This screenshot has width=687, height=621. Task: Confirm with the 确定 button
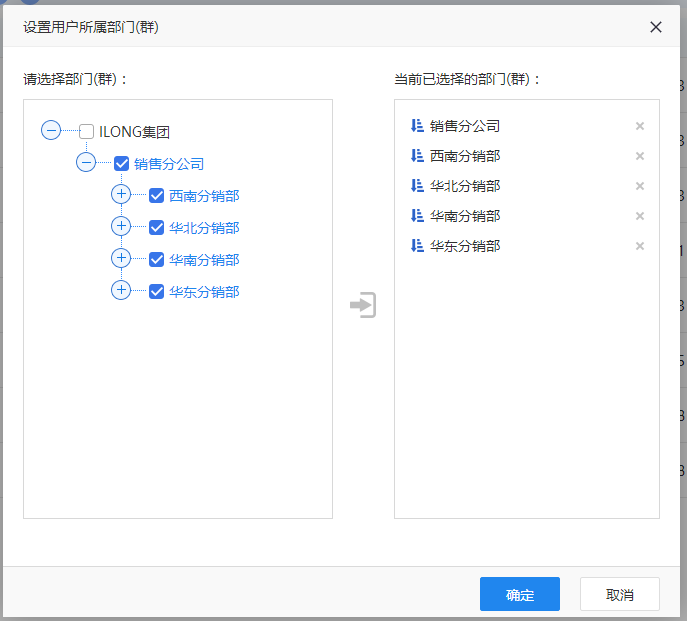click(x=519, y=594)
